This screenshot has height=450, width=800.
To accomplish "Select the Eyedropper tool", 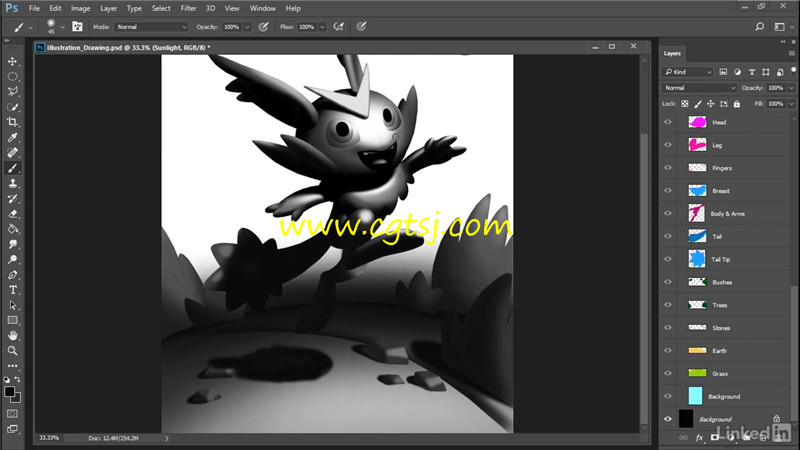I will click(x=12, y=137).
